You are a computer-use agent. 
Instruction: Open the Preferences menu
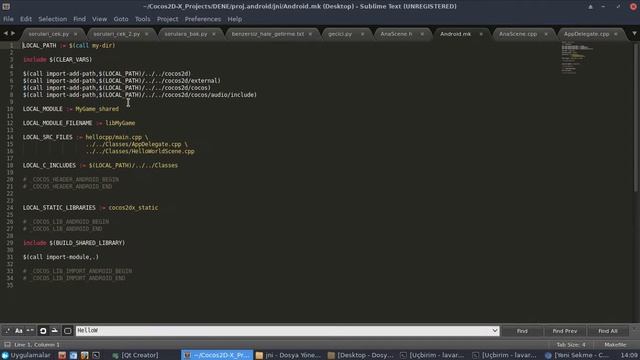(202, 19)
